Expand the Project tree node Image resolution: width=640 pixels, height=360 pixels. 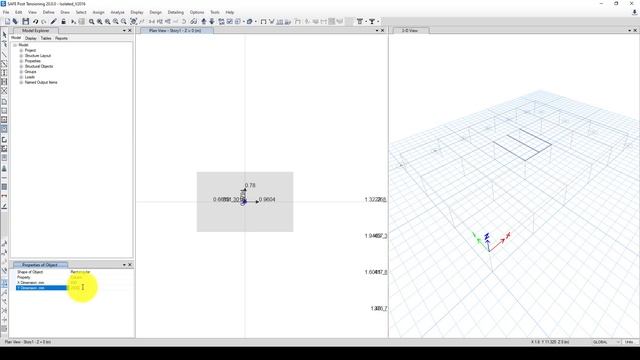click(21, 50)
